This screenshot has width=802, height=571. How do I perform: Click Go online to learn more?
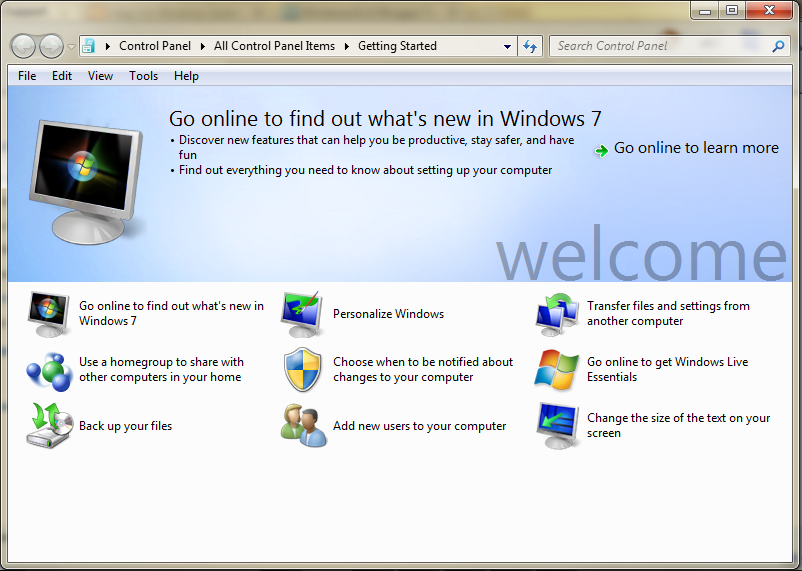(696, 148)
